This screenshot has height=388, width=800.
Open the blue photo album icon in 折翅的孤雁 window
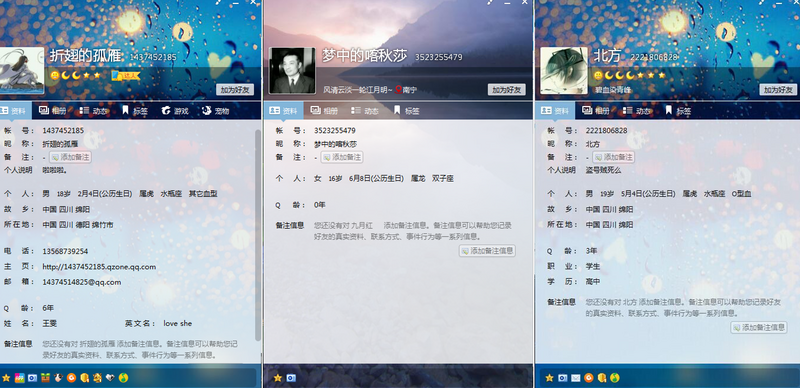[x=32, y=378]
